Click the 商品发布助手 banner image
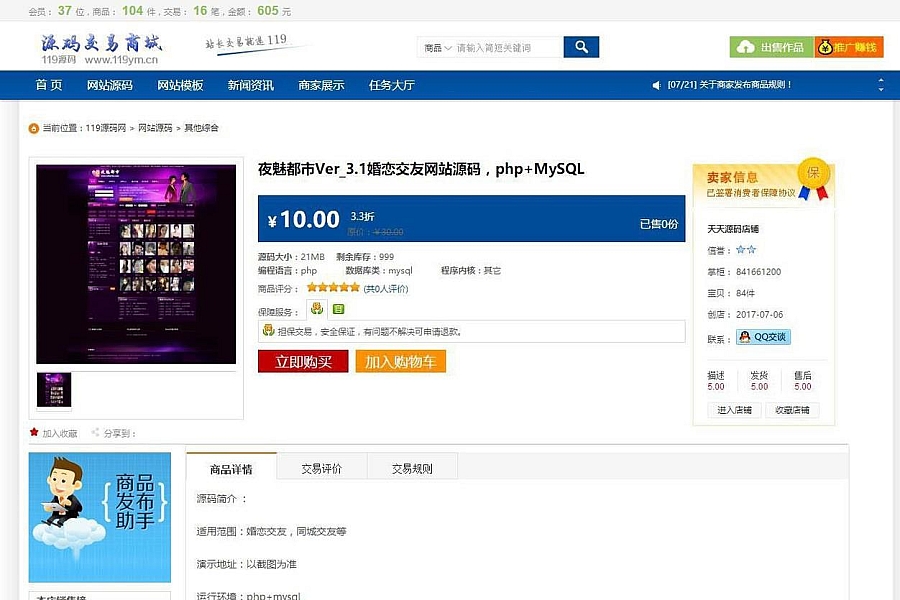Image resolution: width=900 pixels, height=600 pixels. (100, 517)
